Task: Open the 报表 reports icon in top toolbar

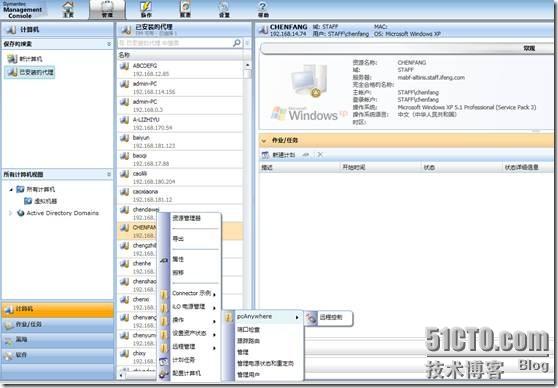Action: (x=185, y=9)
